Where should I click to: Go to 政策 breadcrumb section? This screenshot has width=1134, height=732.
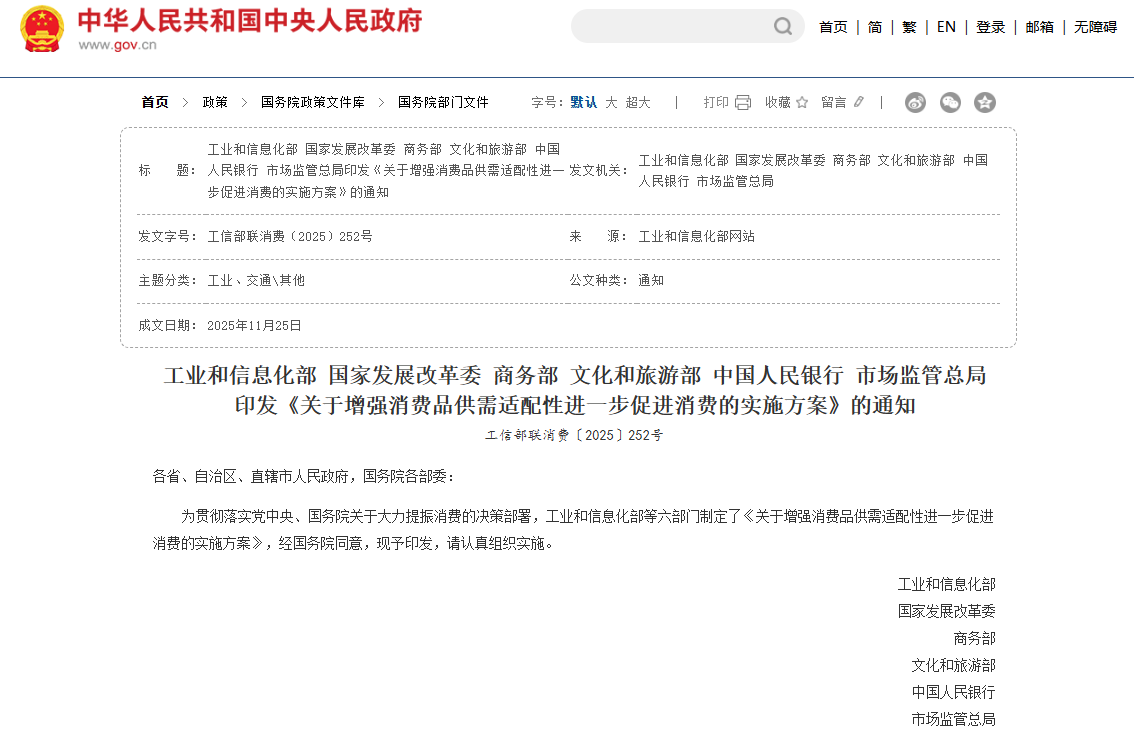[215, 102]
